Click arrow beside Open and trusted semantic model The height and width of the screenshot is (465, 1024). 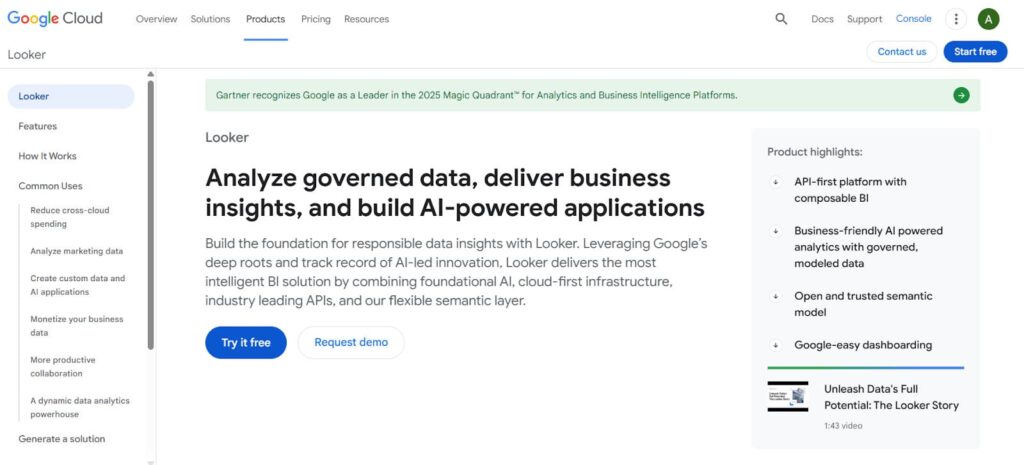776,296
